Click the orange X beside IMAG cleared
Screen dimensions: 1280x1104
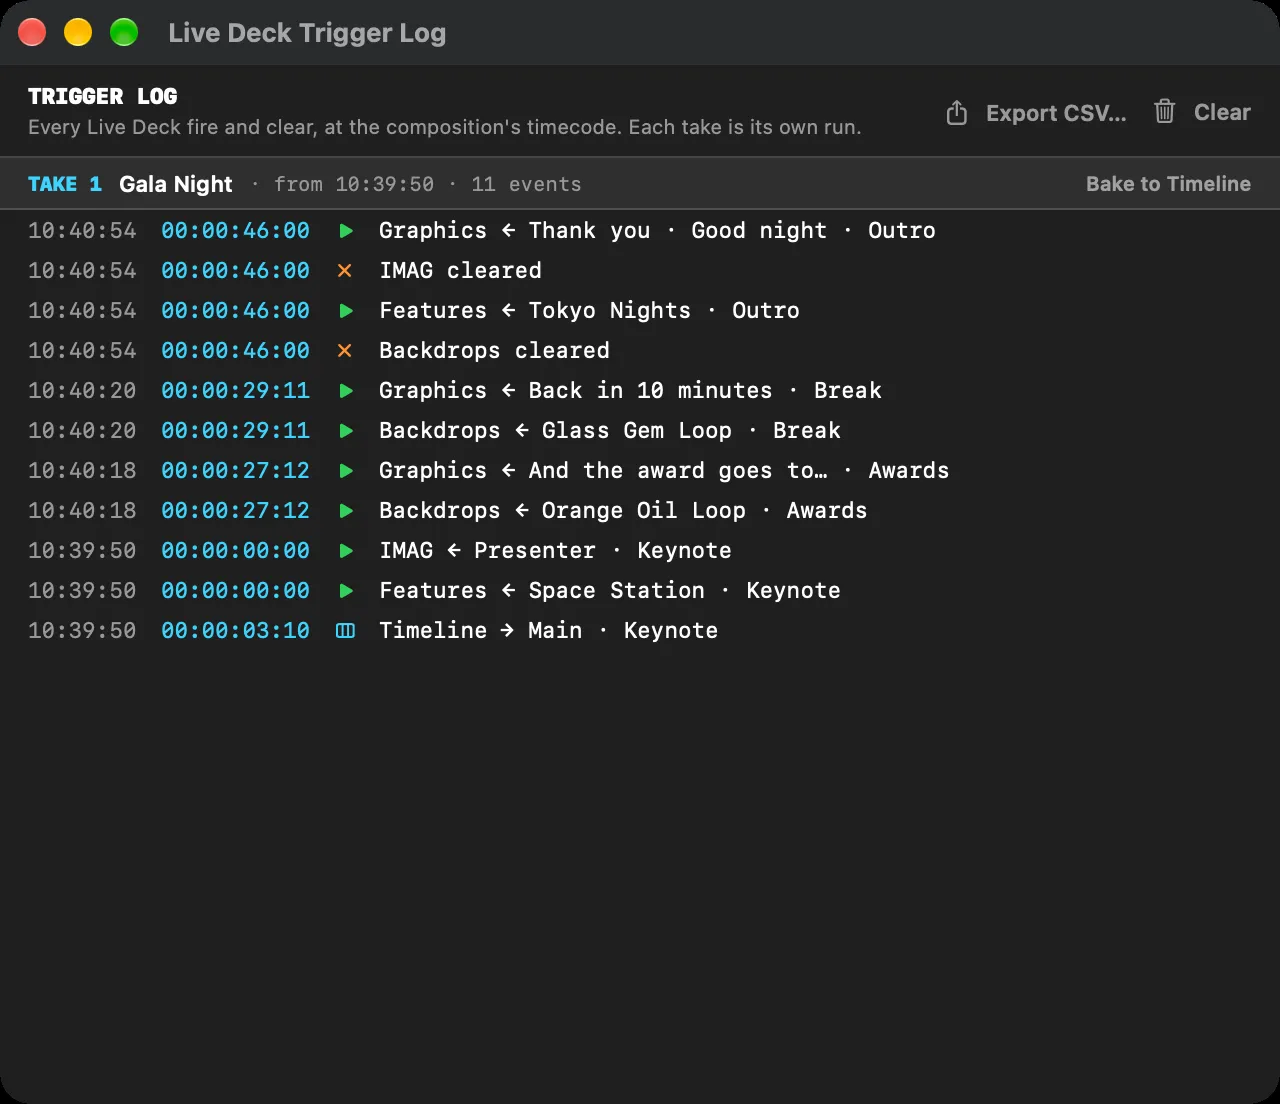click(x=345, y=271)
